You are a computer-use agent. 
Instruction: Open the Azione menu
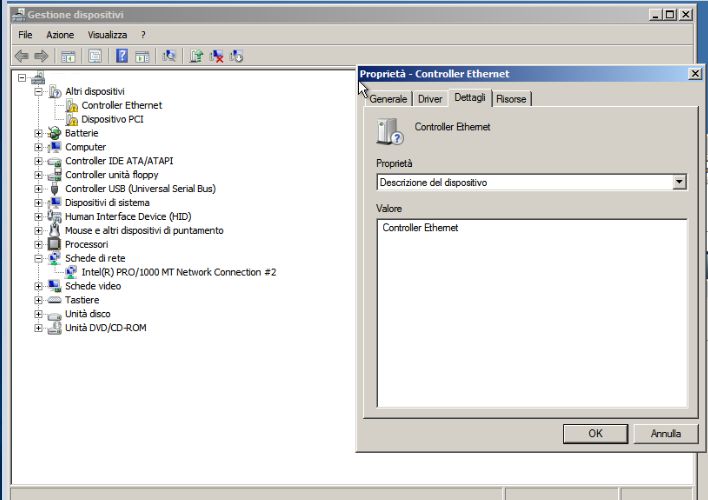tap(60, 35)
